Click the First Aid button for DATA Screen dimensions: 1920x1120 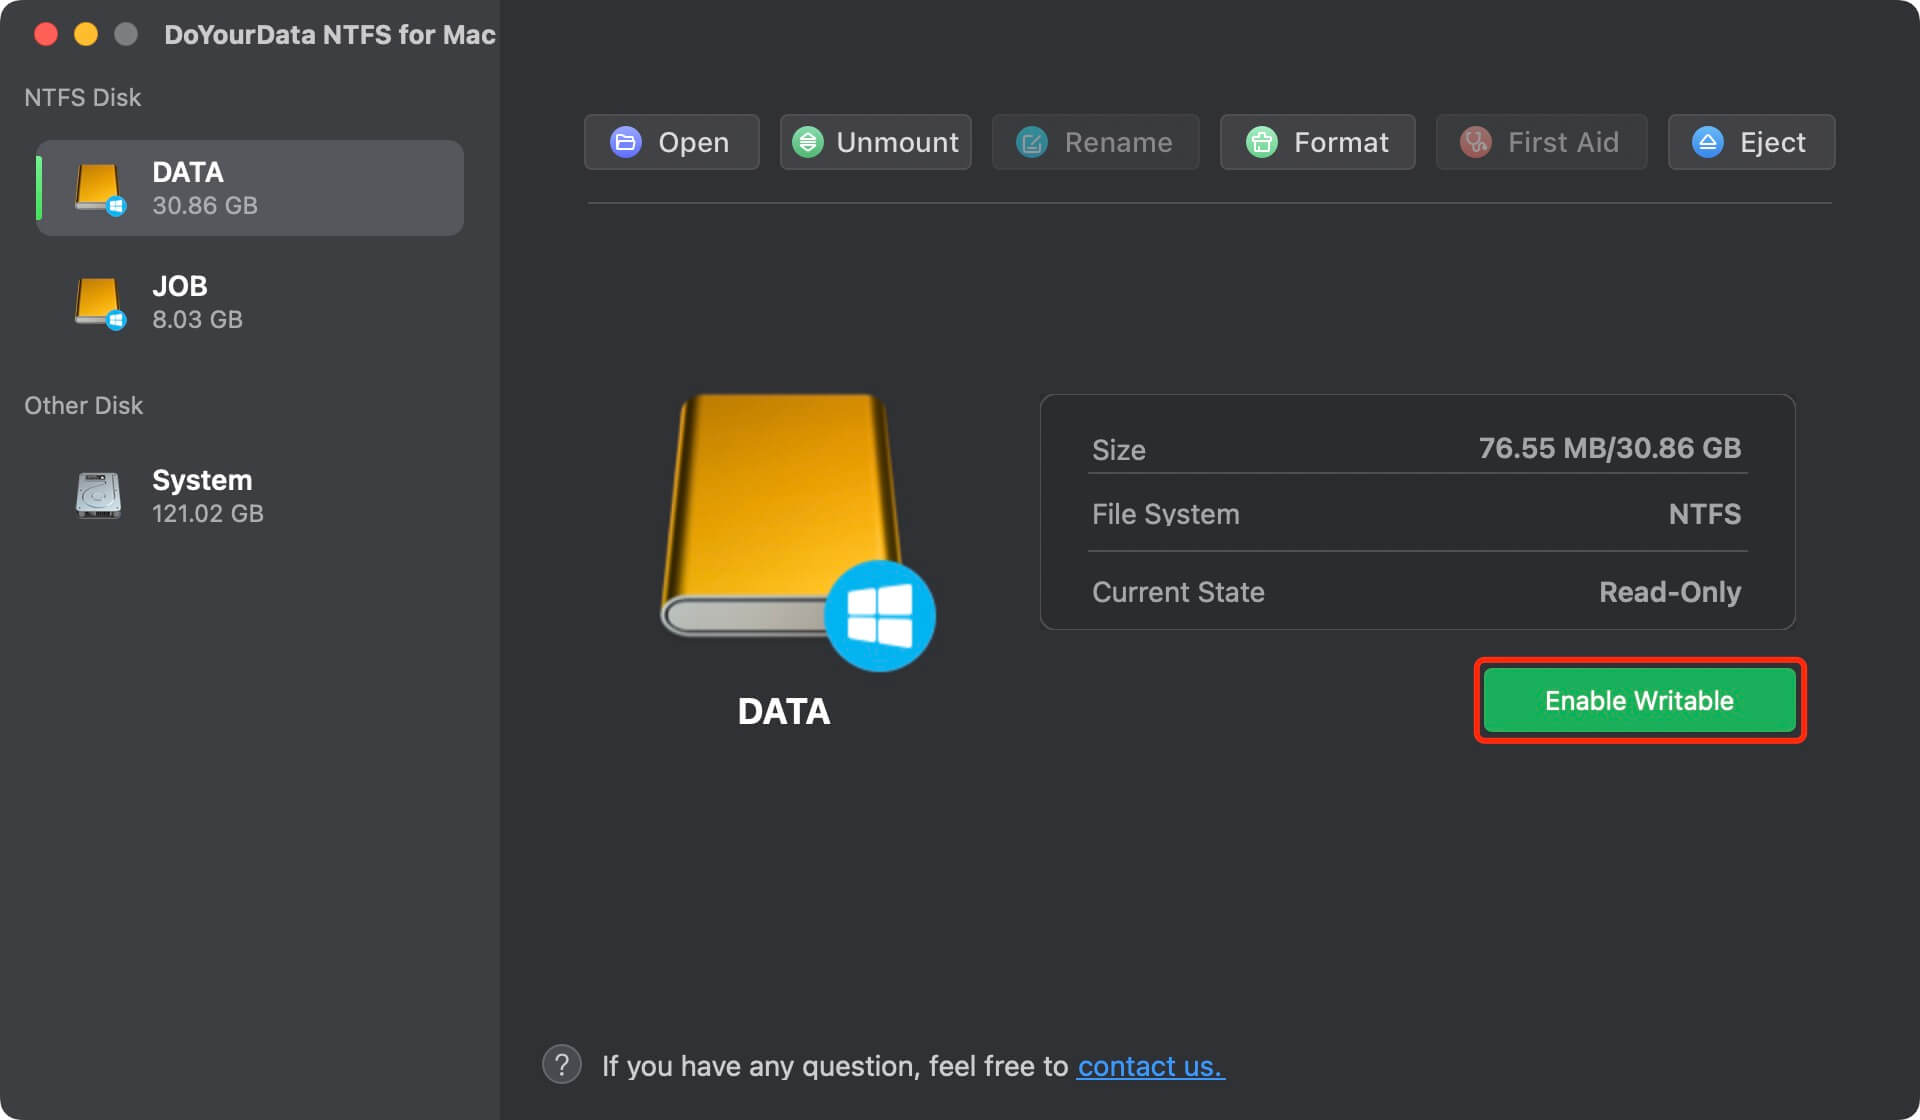(x=1540, y=143)
